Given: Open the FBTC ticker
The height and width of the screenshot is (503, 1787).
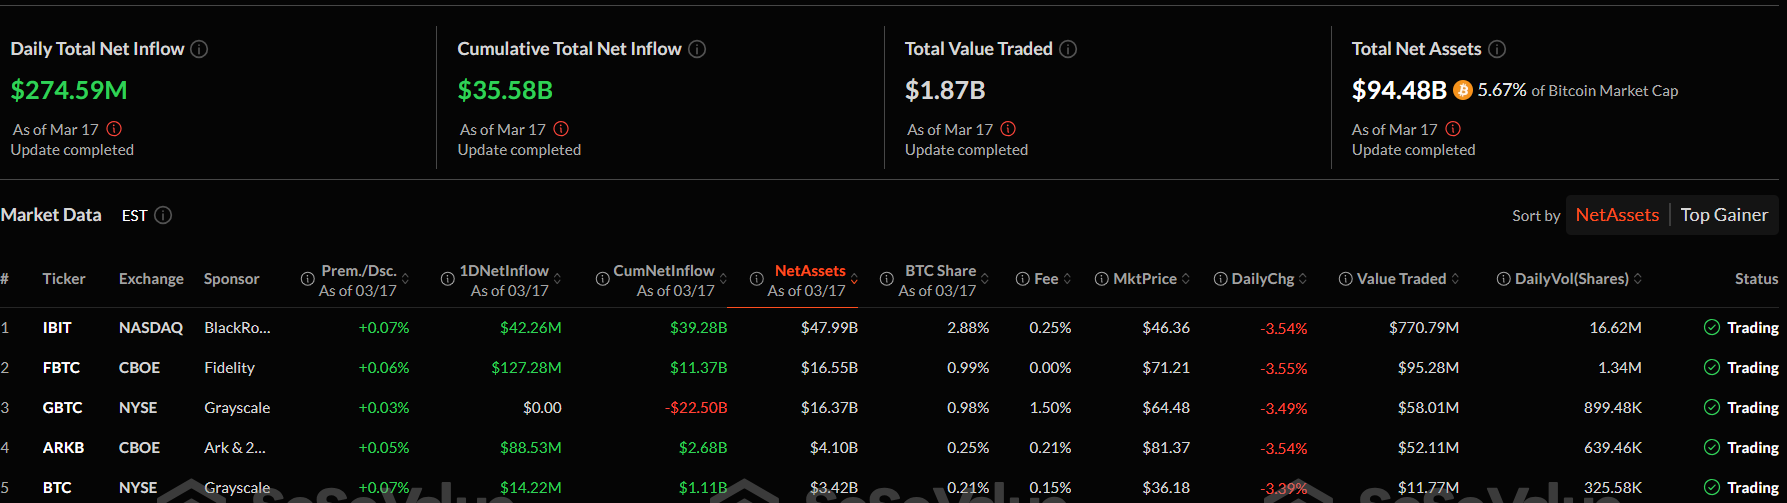Looking at the screenshot, I should (61, 367).
